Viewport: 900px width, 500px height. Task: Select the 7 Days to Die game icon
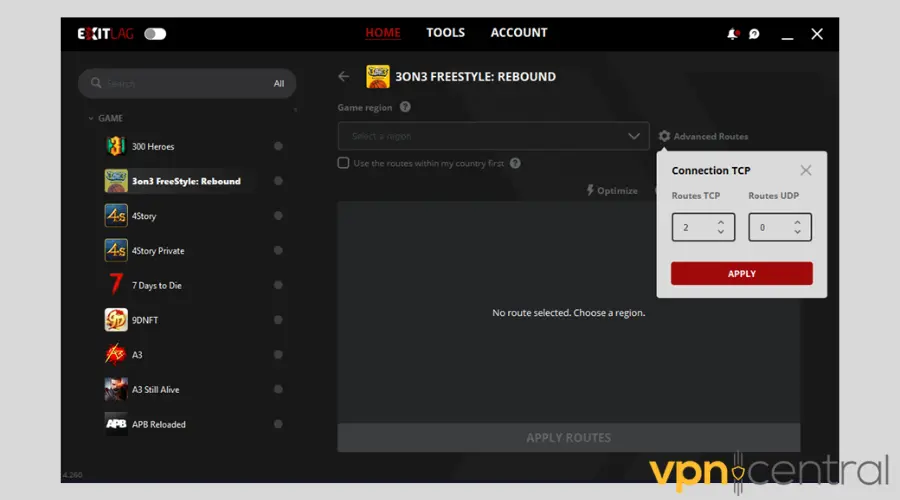(116, 285)
